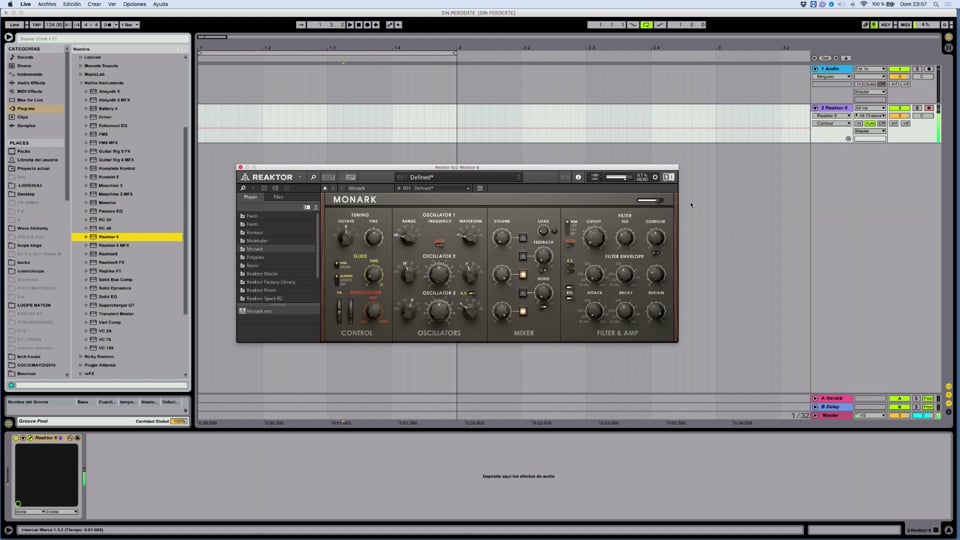Click the Play button in transport bar
This screenshot has width=960, height=540.
click(350, 24)
